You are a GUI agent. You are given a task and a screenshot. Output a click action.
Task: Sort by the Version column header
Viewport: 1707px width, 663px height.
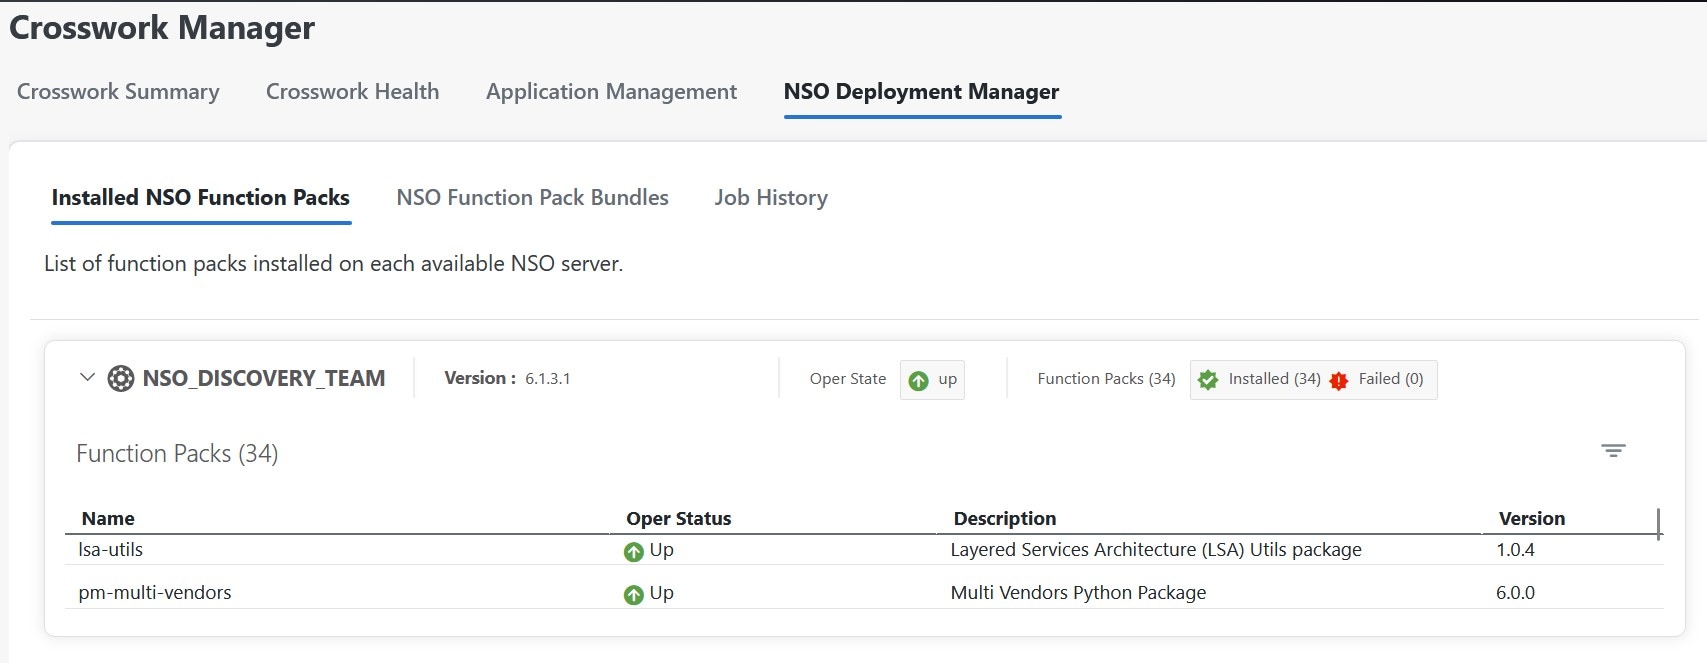click(1531, 518)
